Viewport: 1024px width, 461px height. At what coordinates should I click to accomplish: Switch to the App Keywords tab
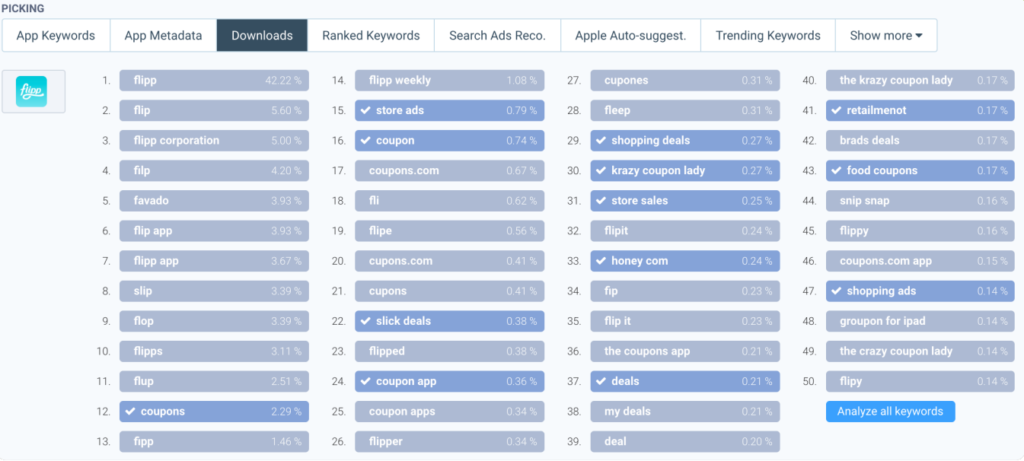[x=56, y=35]
